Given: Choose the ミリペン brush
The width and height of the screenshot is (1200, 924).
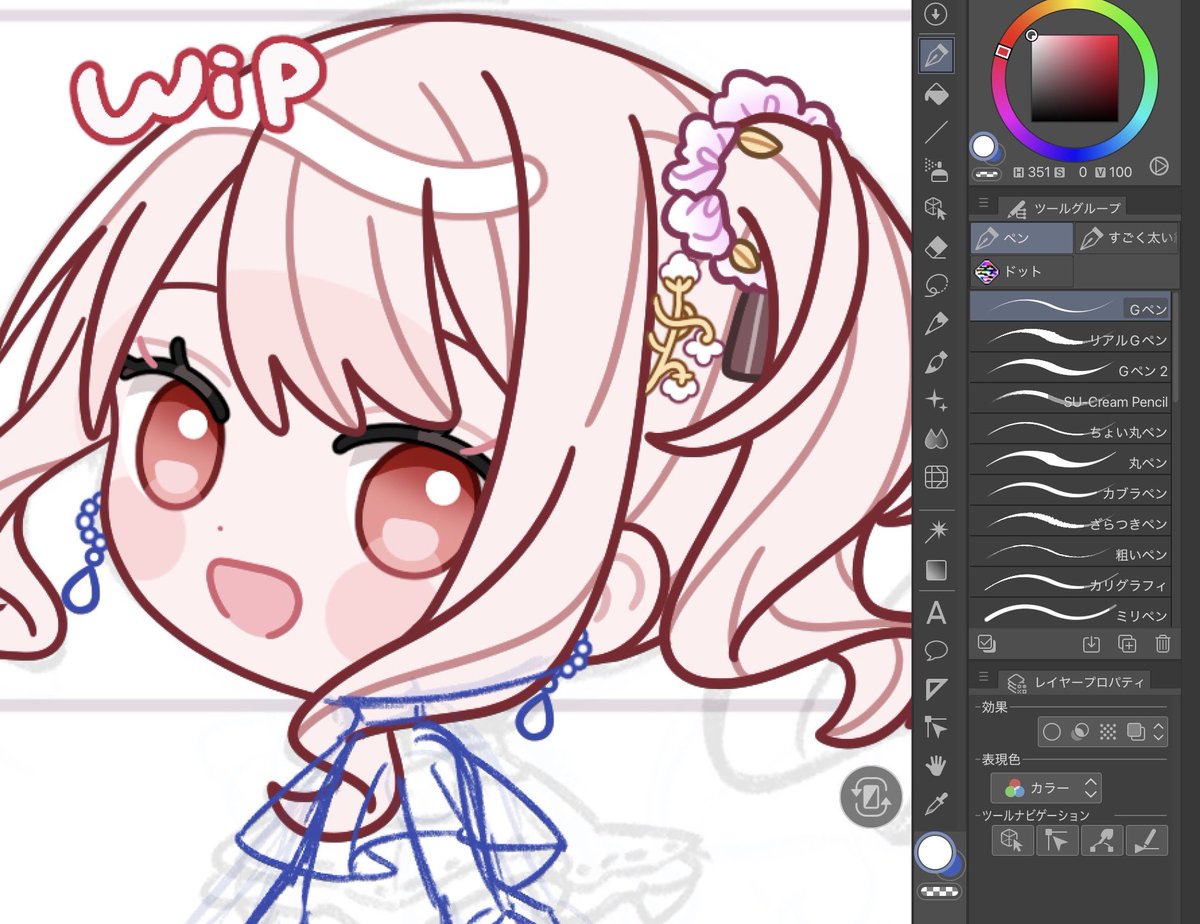Looking at the screenshot, I should point(1070,613).
